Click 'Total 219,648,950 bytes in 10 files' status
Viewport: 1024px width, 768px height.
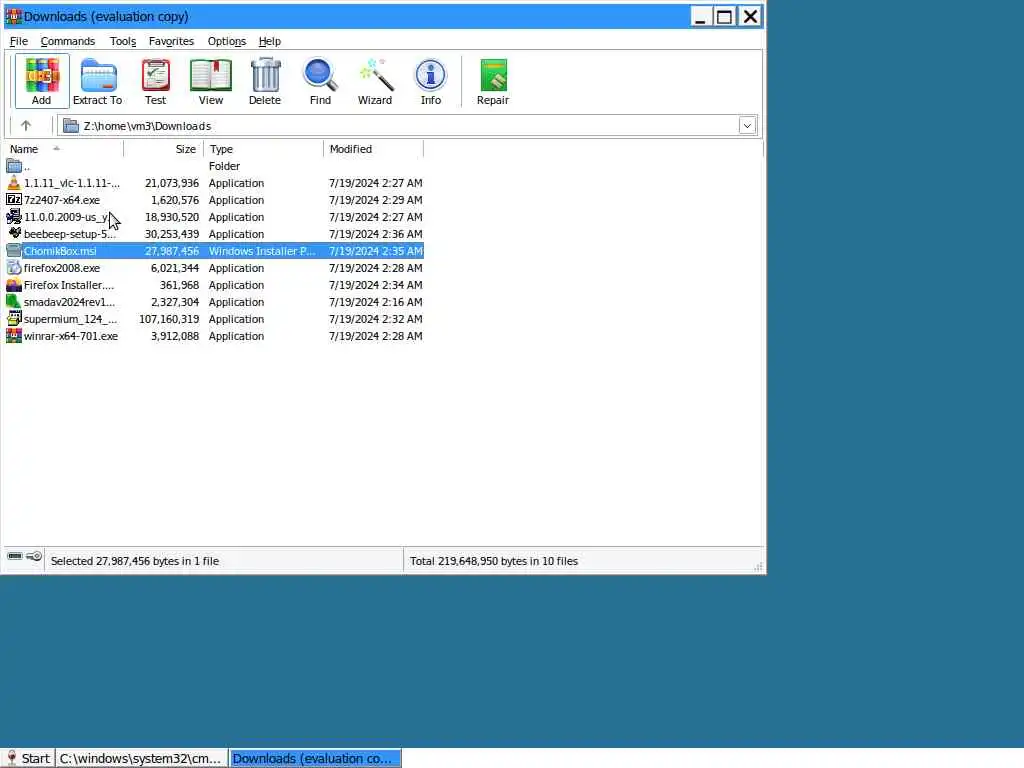(494, 561)
